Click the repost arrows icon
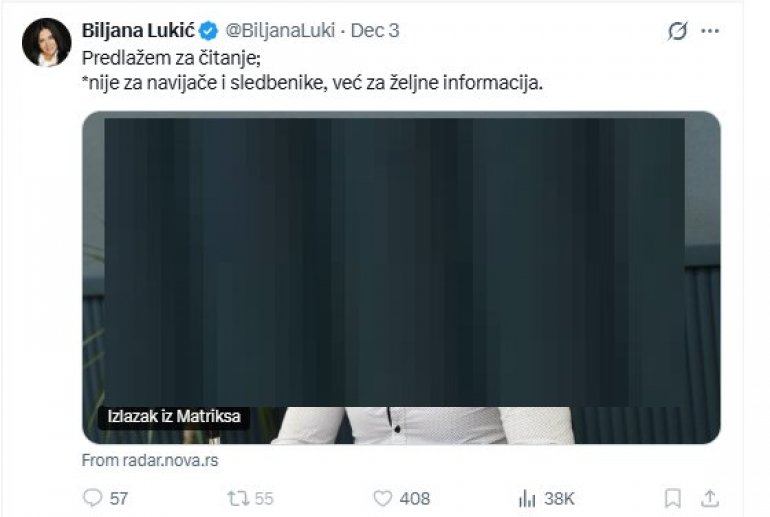Viewport: 770px width, 517px height. click(238, 498)
